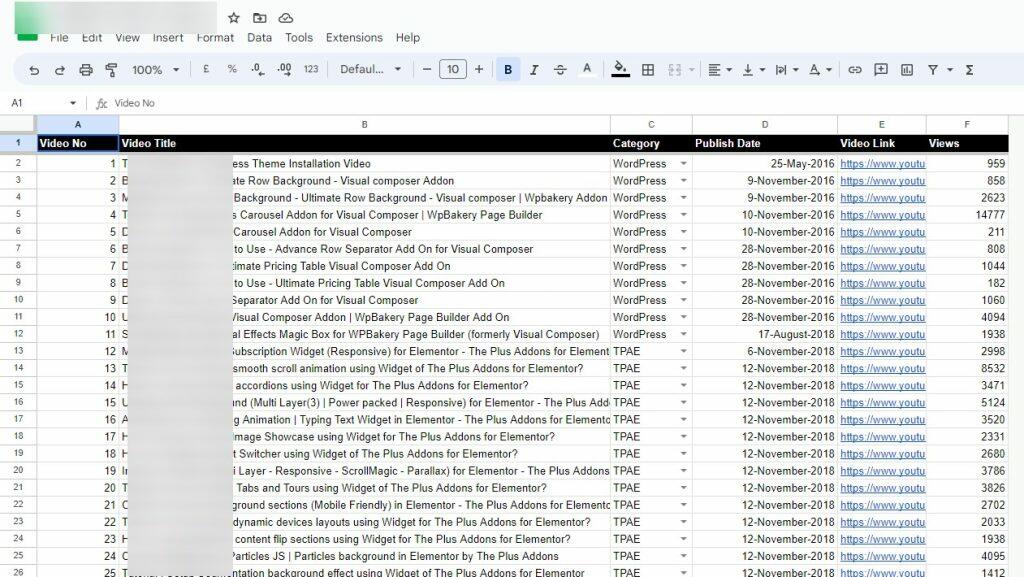Screen dimensions: 1024x577
Task: Click the Borders icon
Action: coord(648,70)
